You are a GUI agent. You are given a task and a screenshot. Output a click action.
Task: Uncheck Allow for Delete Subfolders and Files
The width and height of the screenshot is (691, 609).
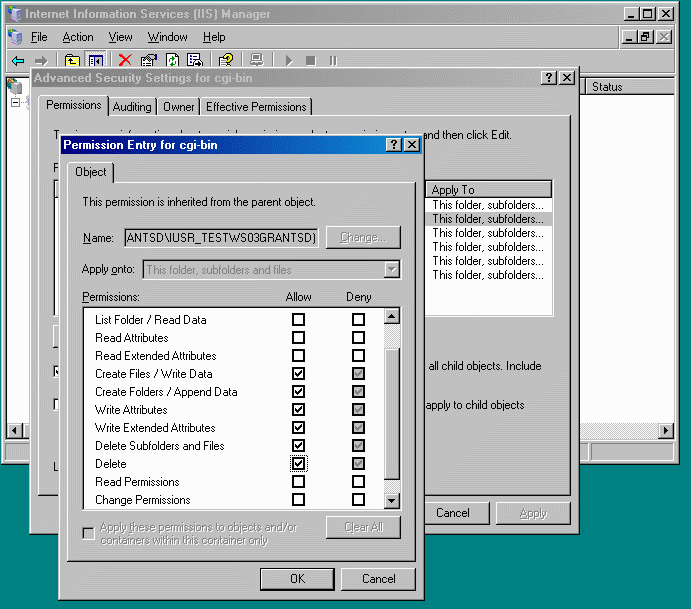pyautogui.click(x=298, y=446)
